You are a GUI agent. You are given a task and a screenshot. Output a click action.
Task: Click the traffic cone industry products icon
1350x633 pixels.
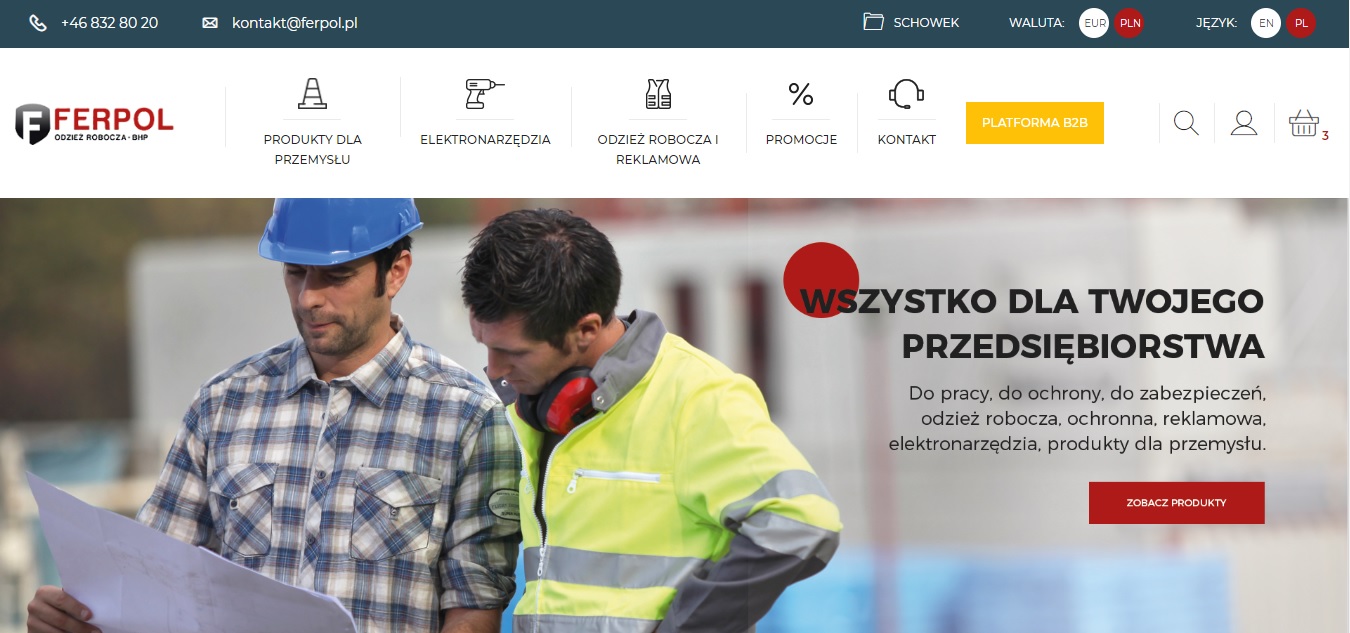(x=312, y=94)
